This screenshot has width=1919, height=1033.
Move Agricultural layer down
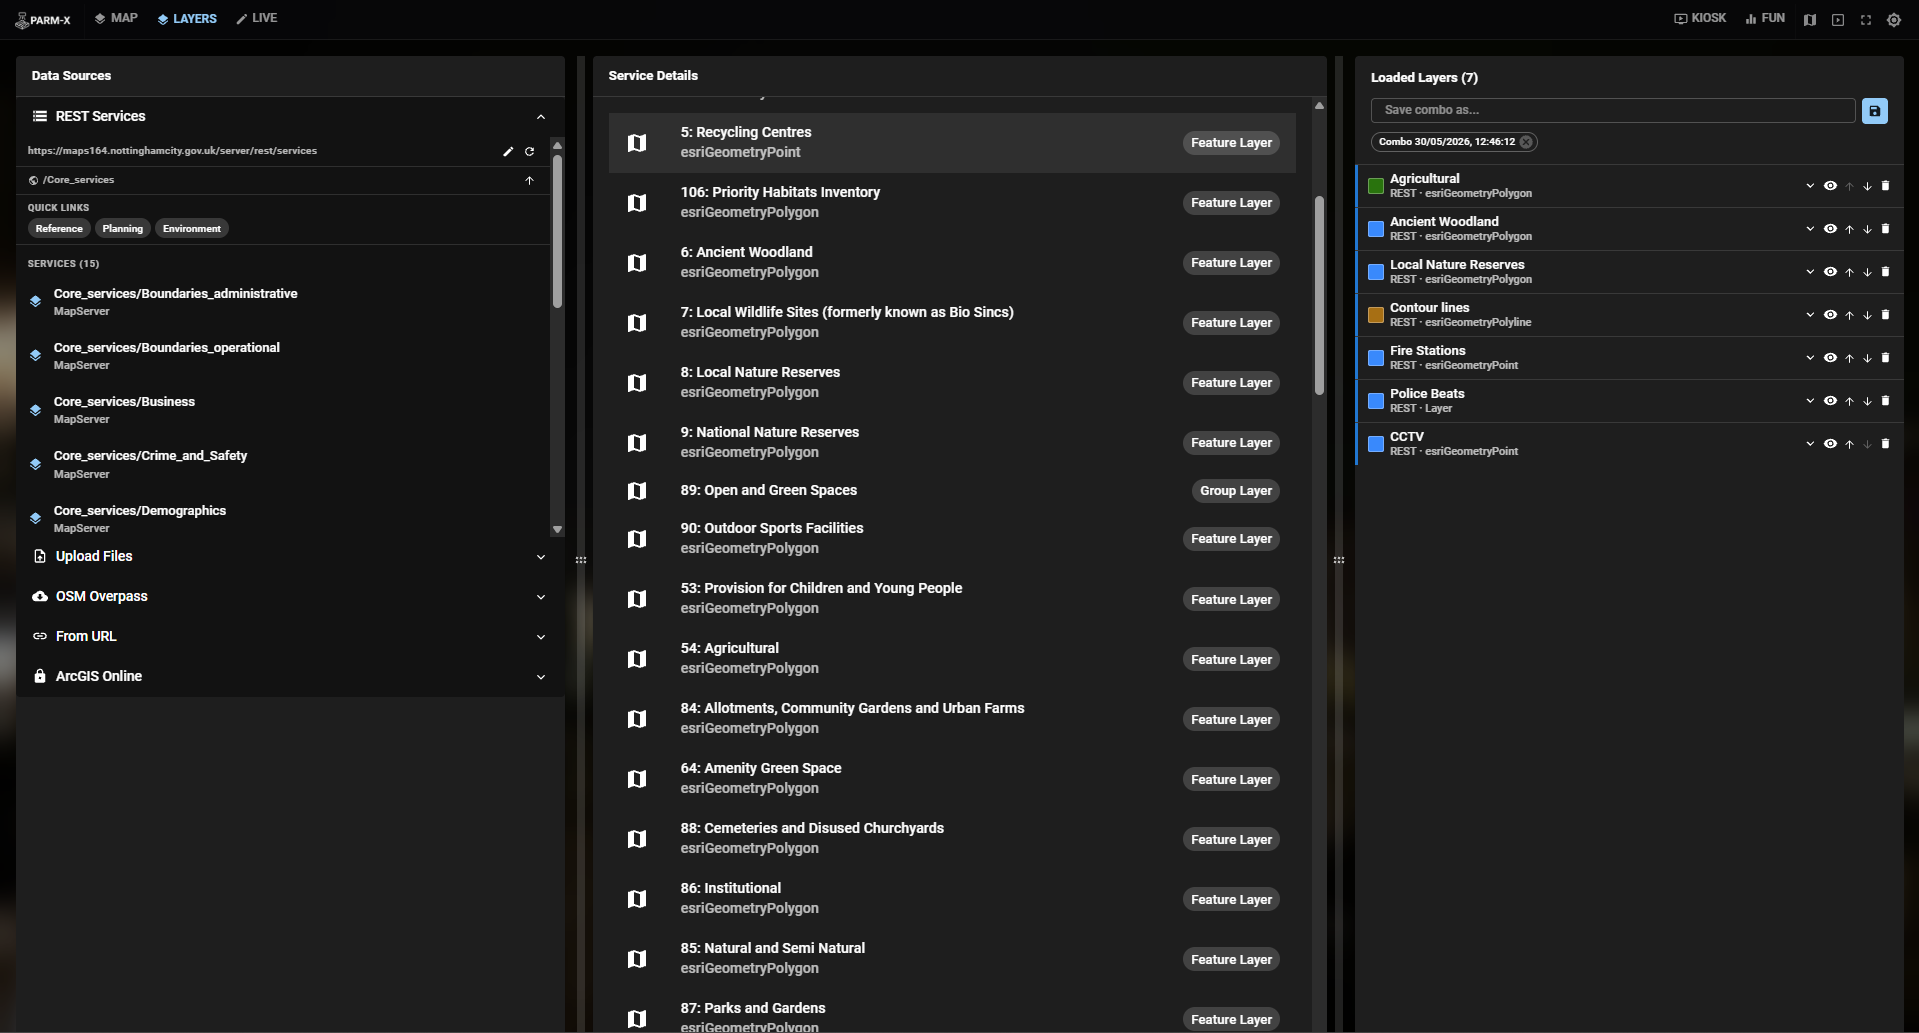coord(1867,186)
